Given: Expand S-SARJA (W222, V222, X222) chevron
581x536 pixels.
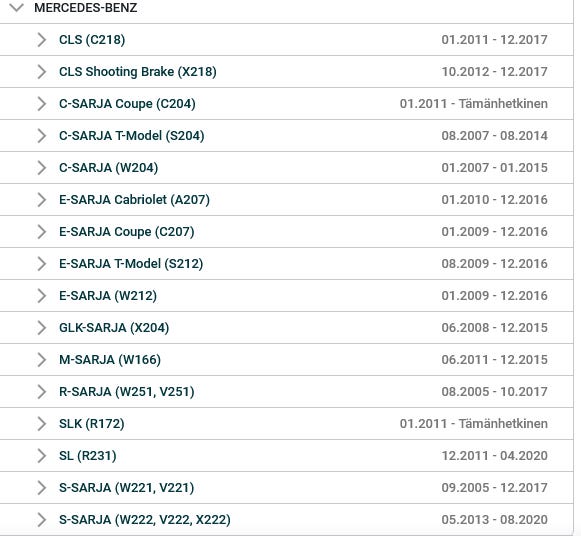Looking at the screenshot, I should tap(42, 520).
